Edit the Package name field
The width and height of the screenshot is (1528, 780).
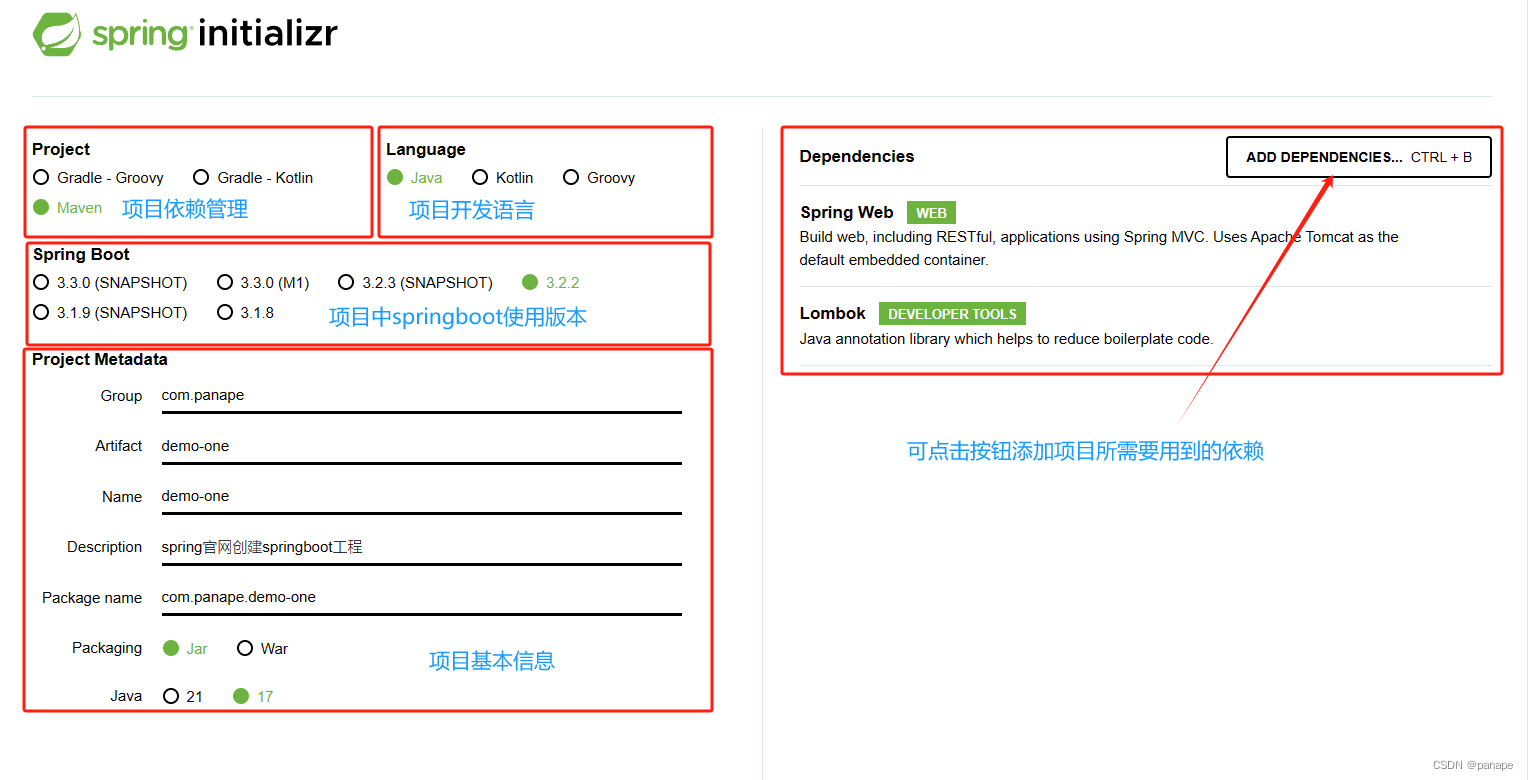(421, 598)
